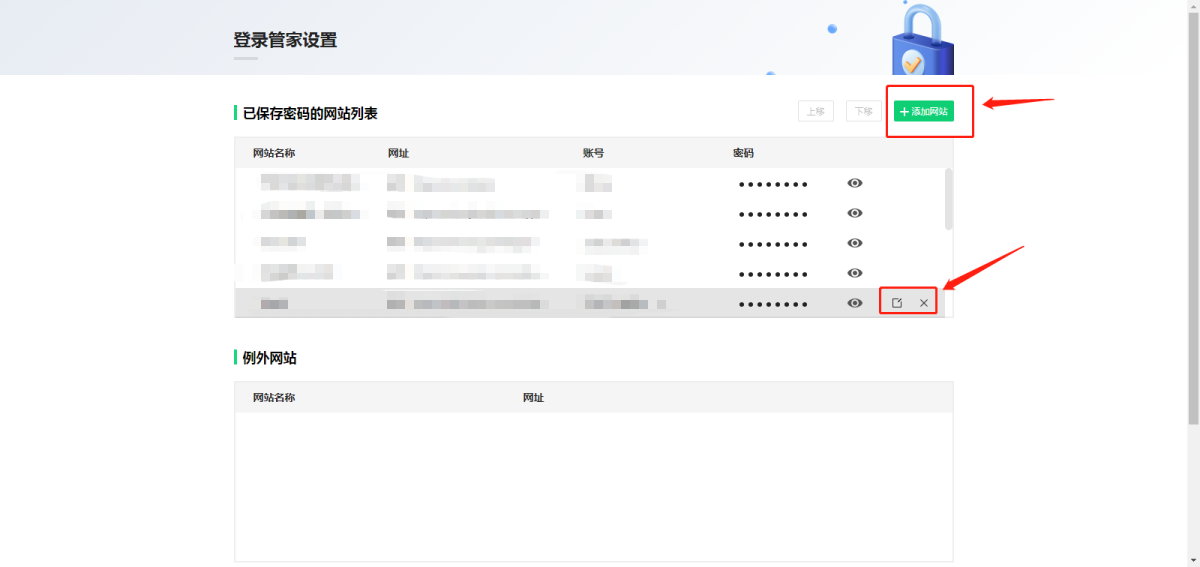Screen dimensions: 1200x567
Task: Click the masked password dots in third row
Action: [x=772, y=244]
